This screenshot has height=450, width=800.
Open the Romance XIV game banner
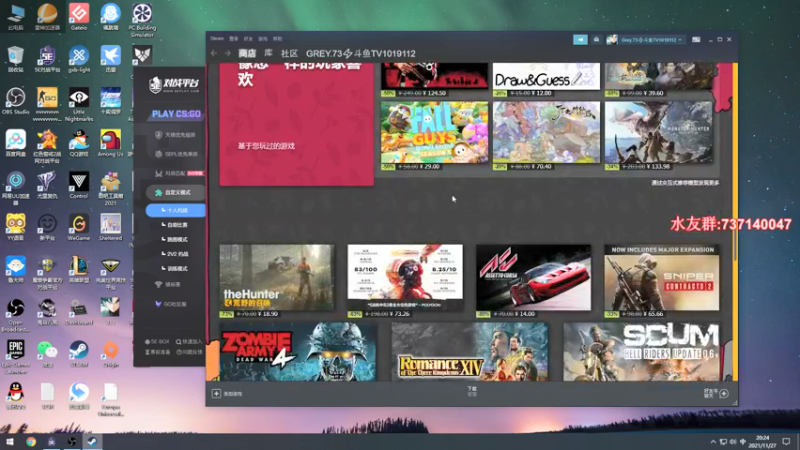point(470,352)
